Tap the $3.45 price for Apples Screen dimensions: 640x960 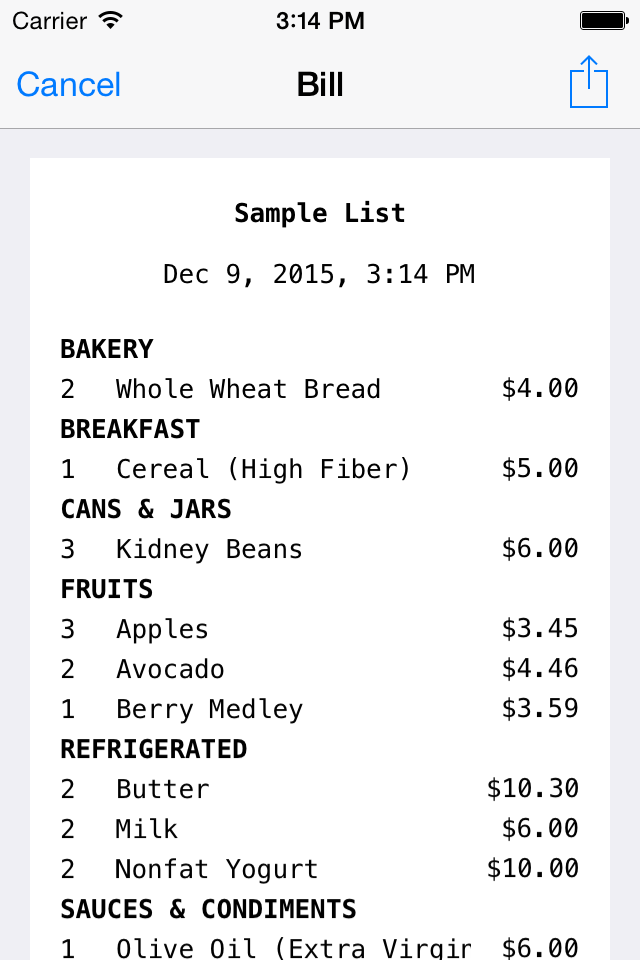tap(540, 629)
